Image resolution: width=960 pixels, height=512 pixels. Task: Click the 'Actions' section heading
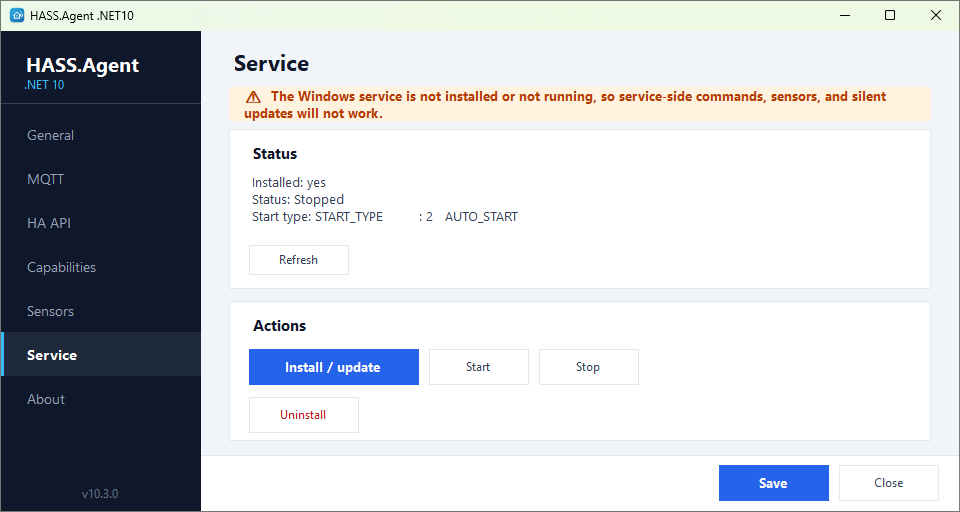click(279, 326)
